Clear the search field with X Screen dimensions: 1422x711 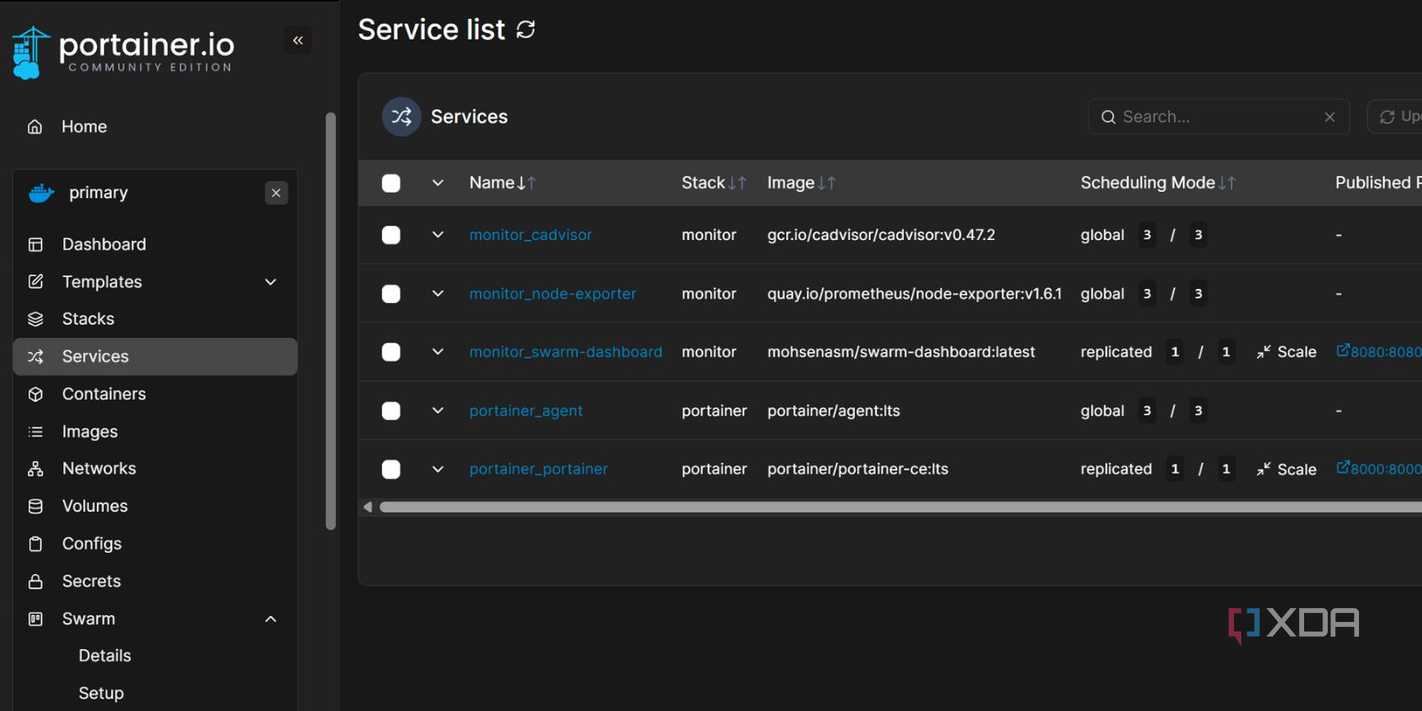[1330, 117]
